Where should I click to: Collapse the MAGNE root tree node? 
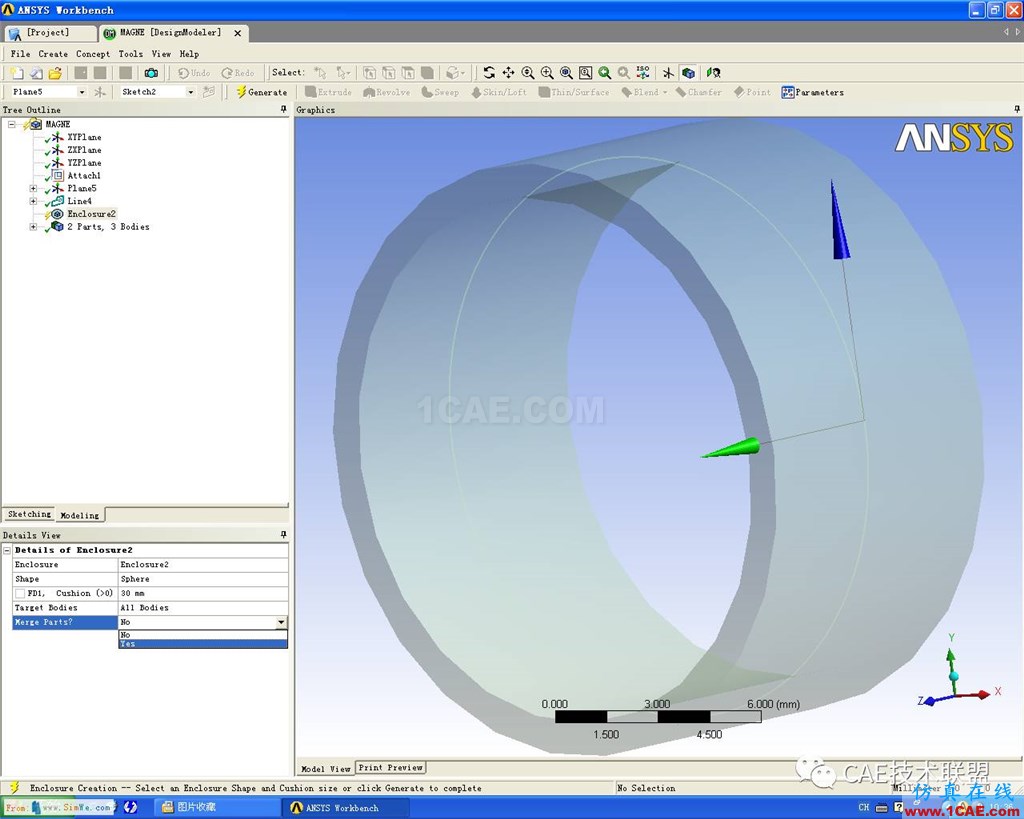(12, 124)
